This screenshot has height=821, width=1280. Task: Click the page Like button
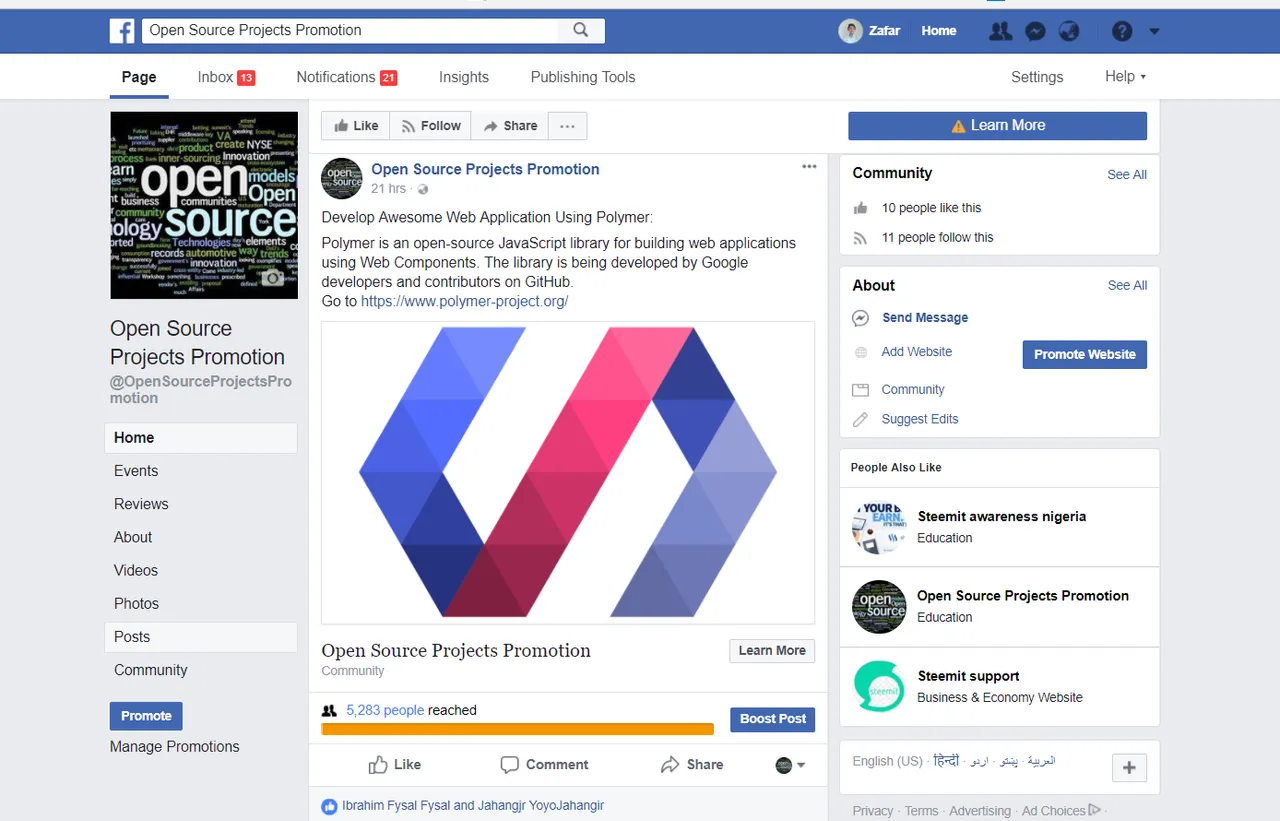point(356,126)
